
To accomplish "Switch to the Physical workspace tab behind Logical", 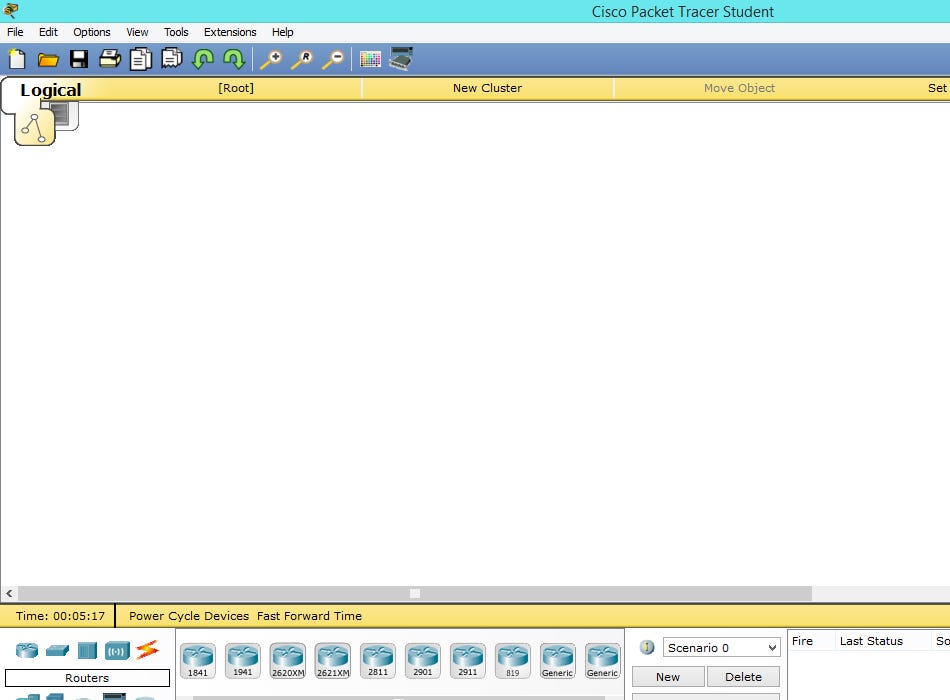I will (64, 115).
